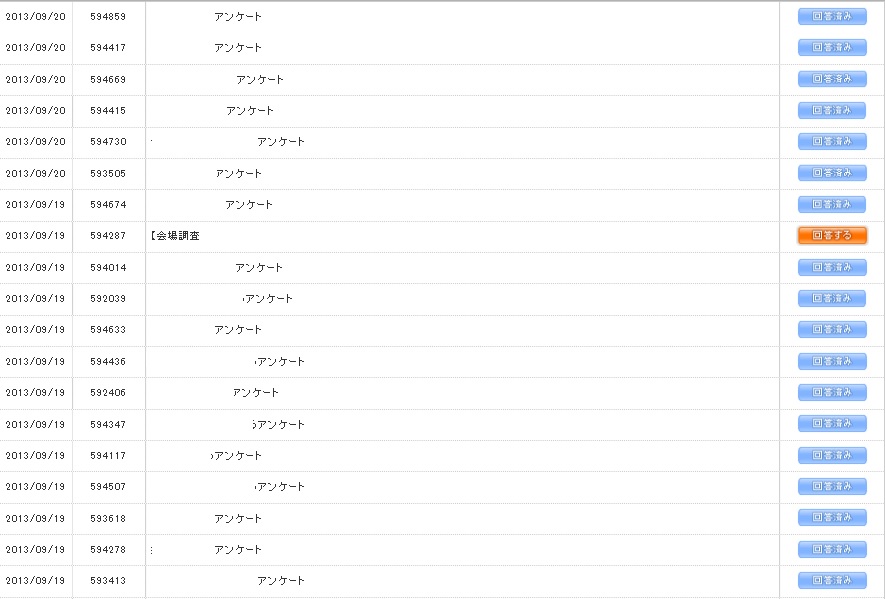885x599 pixels.
Task: Click 回答済み button for survey 594278
Action: point(832,549)
